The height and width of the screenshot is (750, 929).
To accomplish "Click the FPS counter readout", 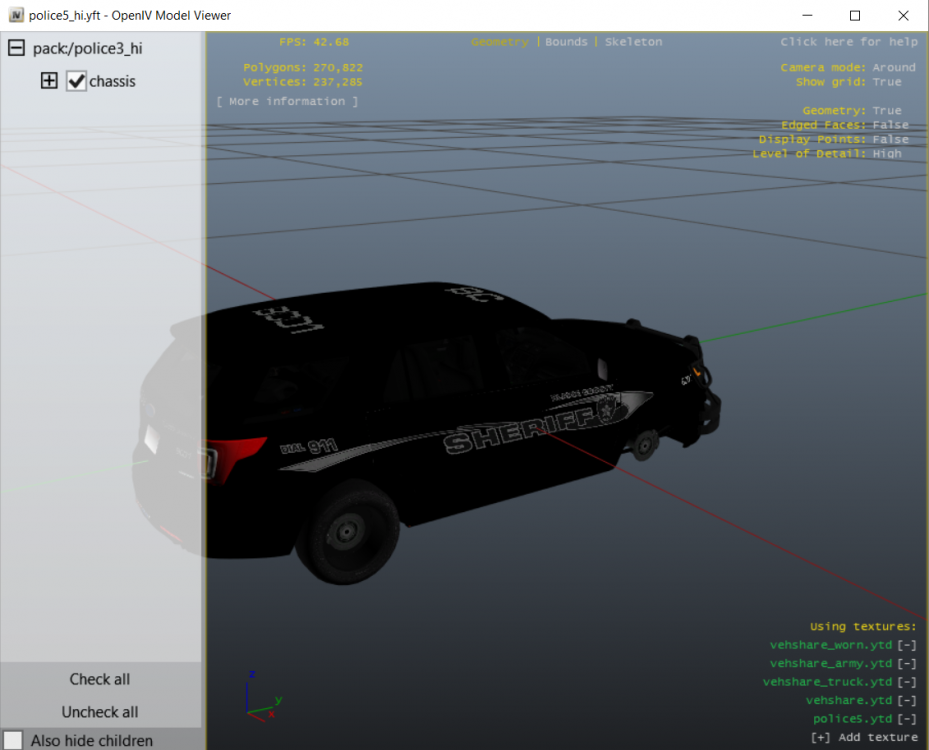I will click(314, 42).
